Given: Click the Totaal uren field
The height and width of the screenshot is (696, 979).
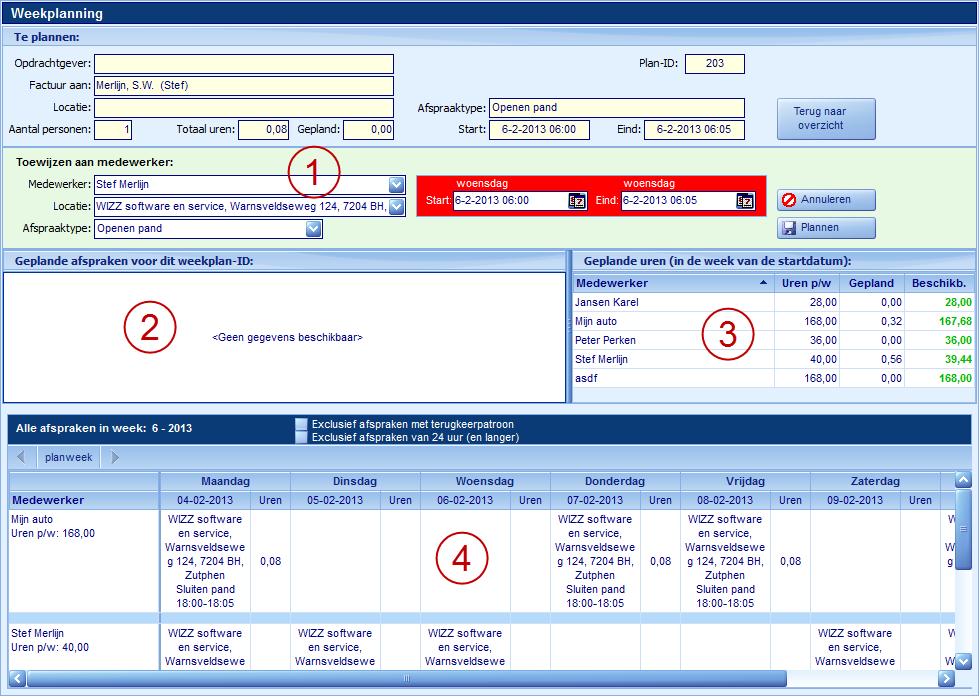Looking at the screenshot, I should click(263, 130).
